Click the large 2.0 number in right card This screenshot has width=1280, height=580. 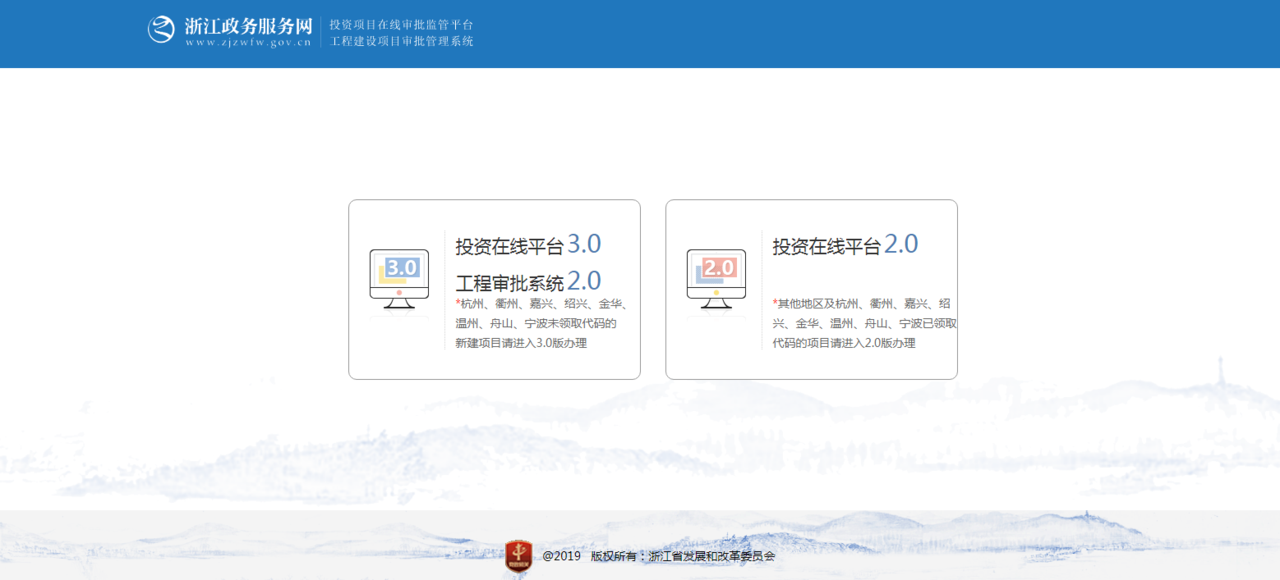[901, 244]
